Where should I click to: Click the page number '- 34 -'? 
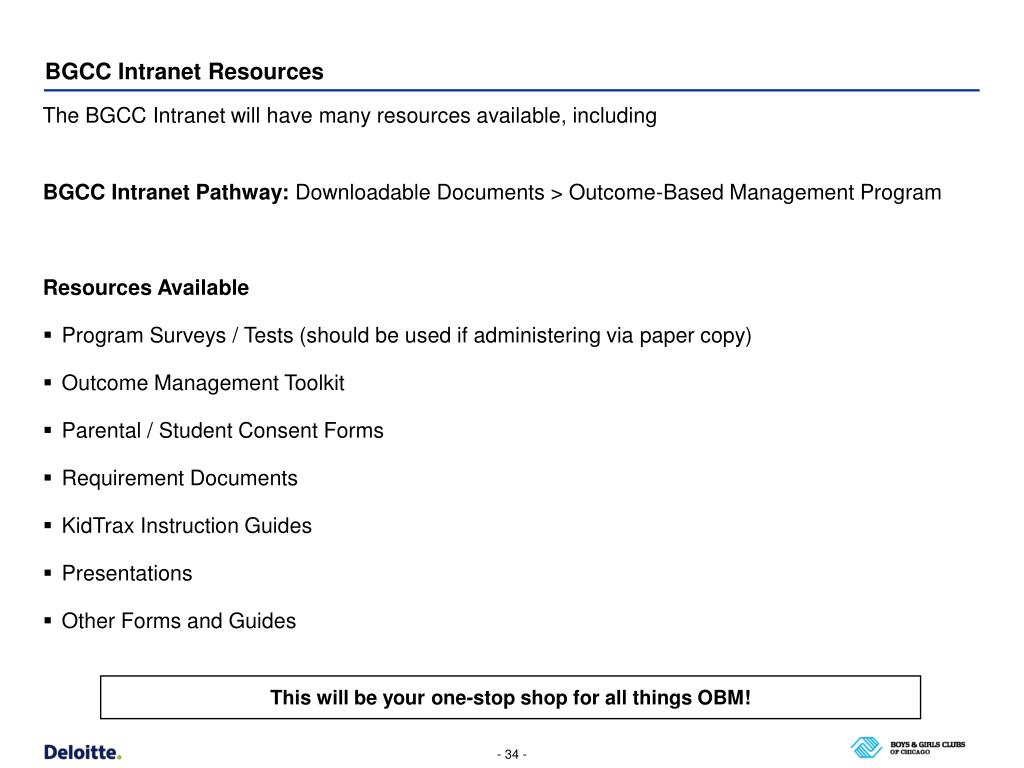511,754
